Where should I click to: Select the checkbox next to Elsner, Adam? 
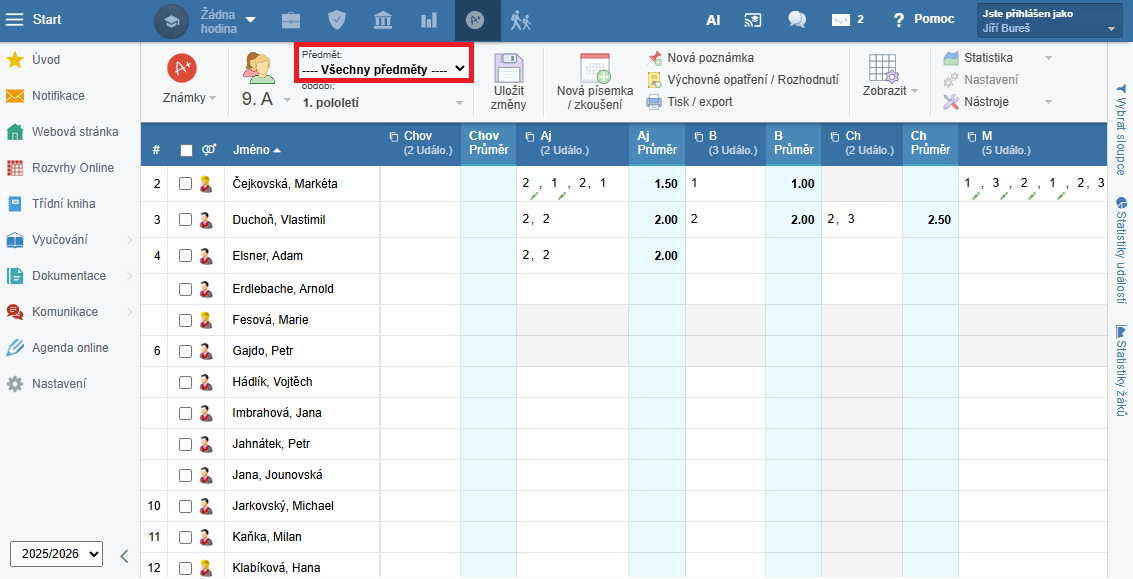(x=185, y=256)
